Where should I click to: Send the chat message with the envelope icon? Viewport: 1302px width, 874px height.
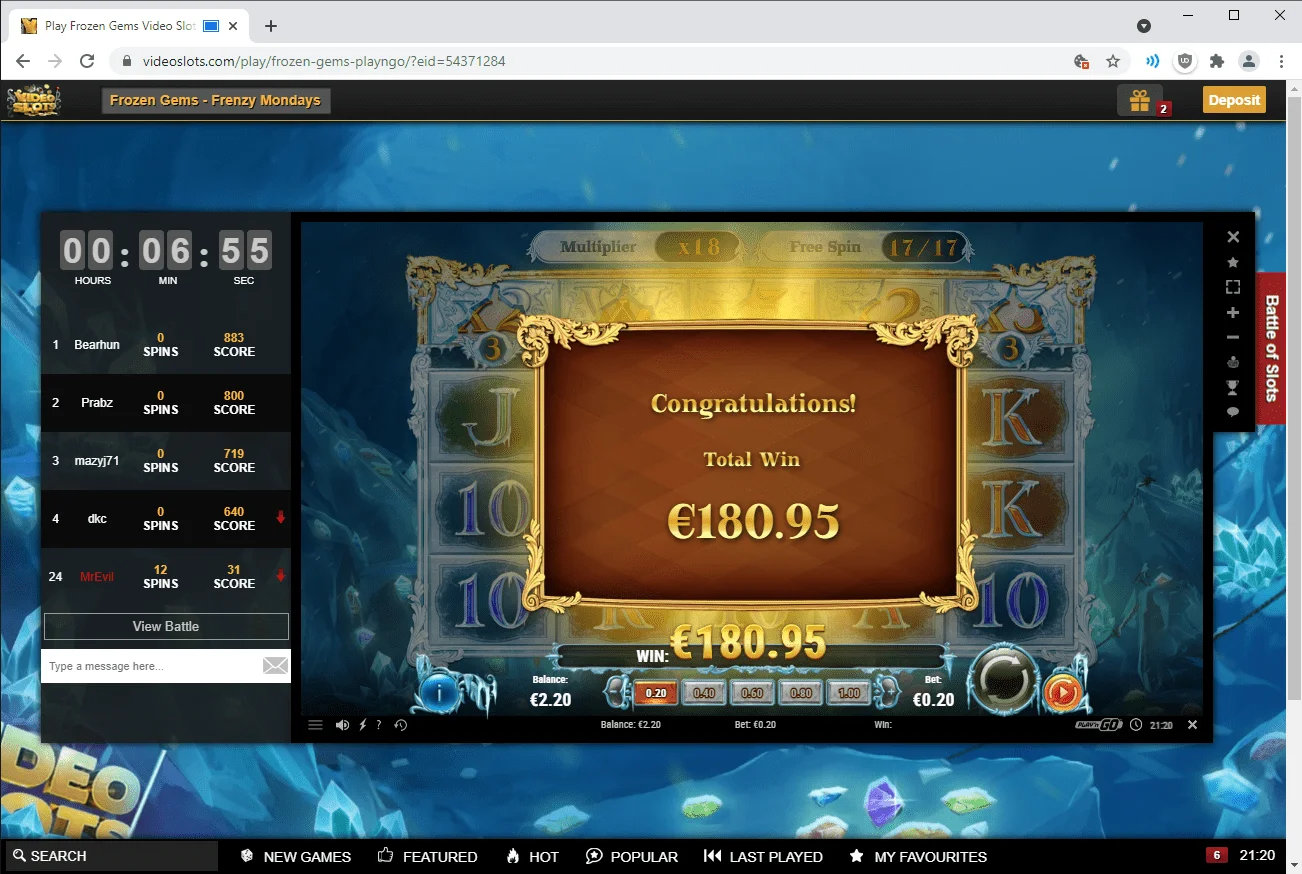(x=275, y=666)
